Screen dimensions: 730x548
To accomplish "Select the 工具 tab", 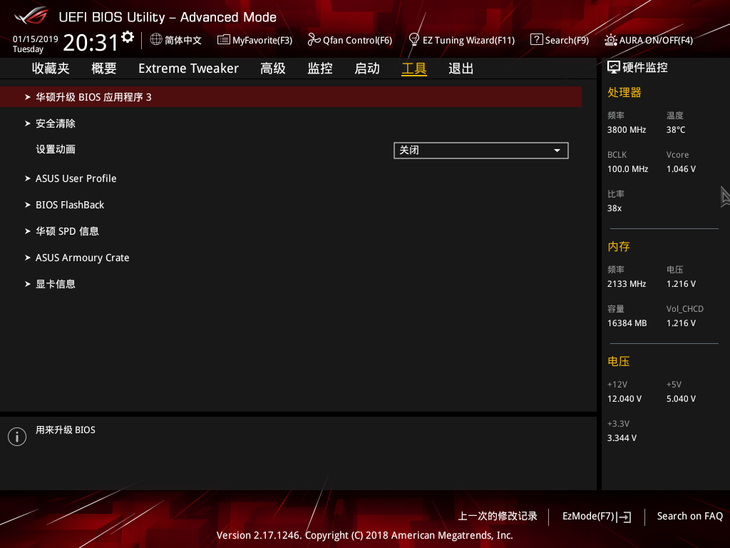I will click(x=414, y=68).
